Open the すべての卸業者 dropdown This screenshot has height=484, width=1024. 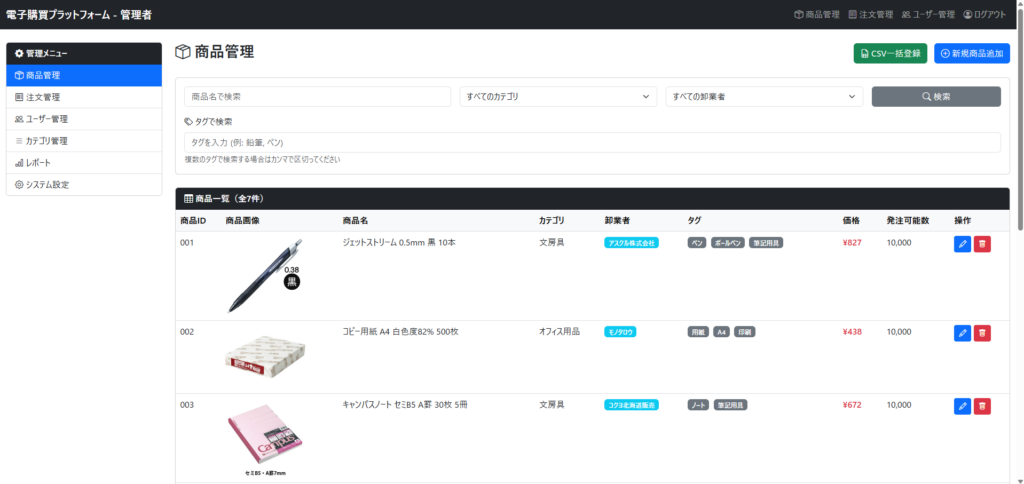(x=764, y=97)
